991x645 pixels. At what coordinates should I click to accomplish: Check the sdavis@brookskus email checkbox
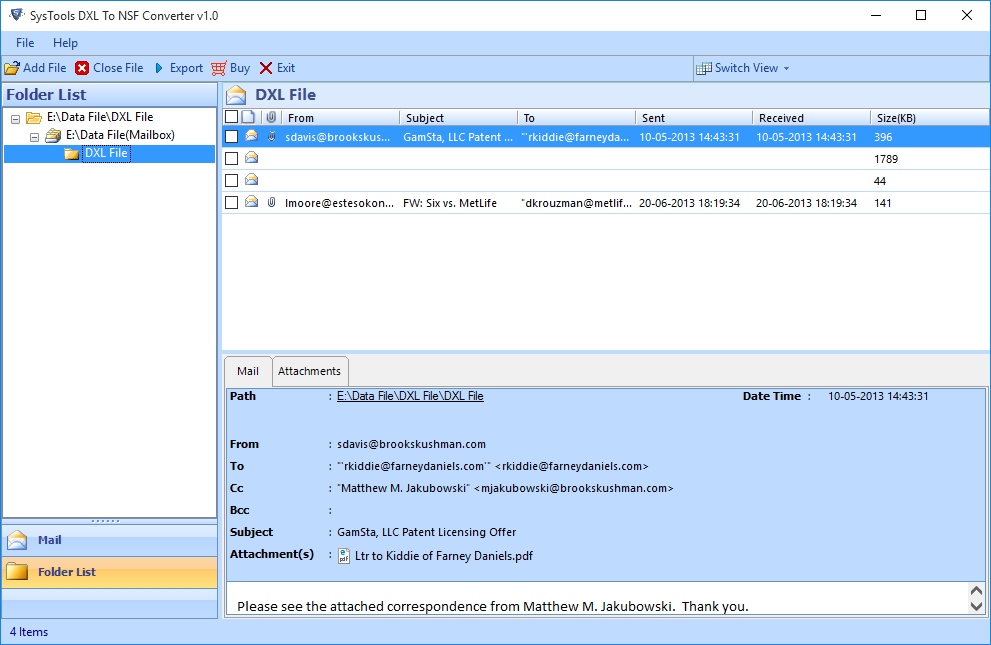(232, 136)
